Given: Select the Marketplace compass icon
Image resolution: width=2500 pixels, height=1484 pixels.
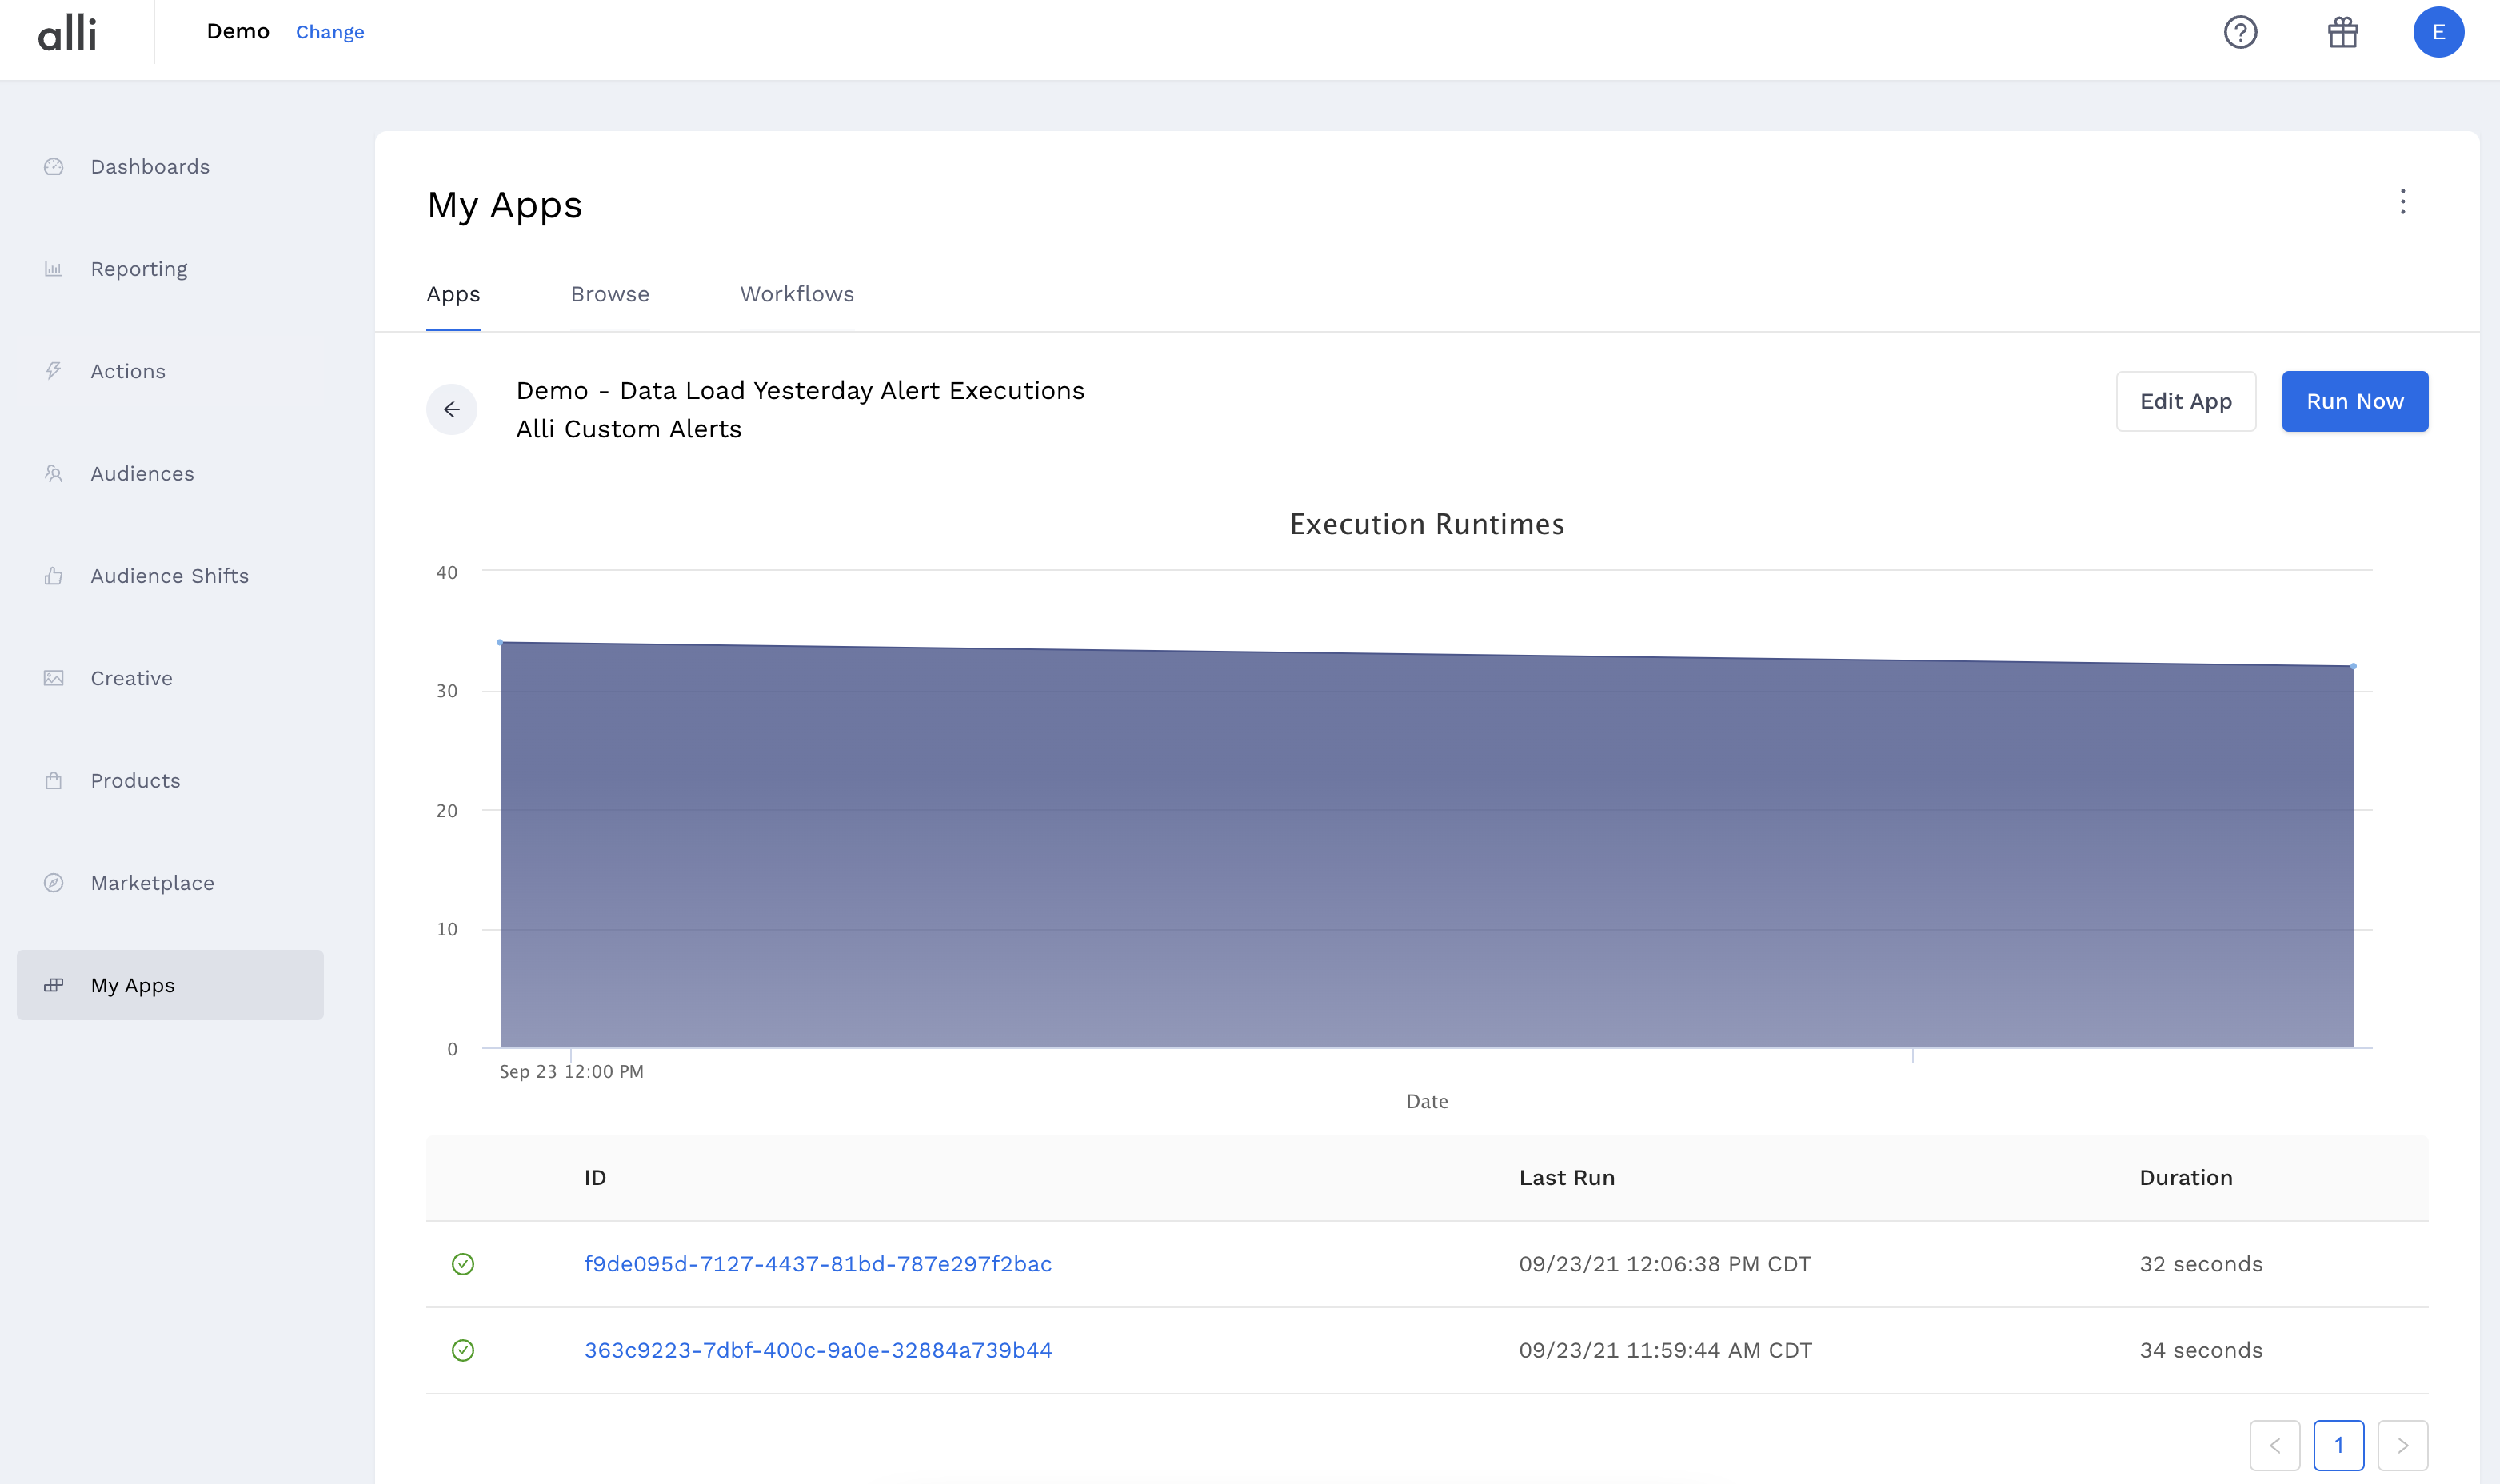Looking at the screenshot, I should tap(53, 882).
